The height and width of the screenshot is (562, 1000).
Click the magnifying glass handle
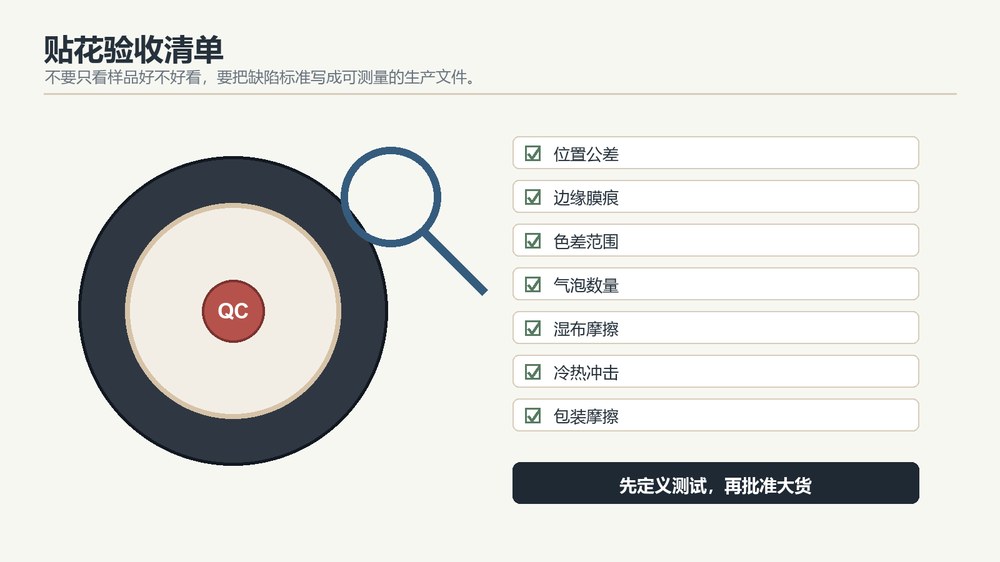pyautogui.click(x=456, y=263)
